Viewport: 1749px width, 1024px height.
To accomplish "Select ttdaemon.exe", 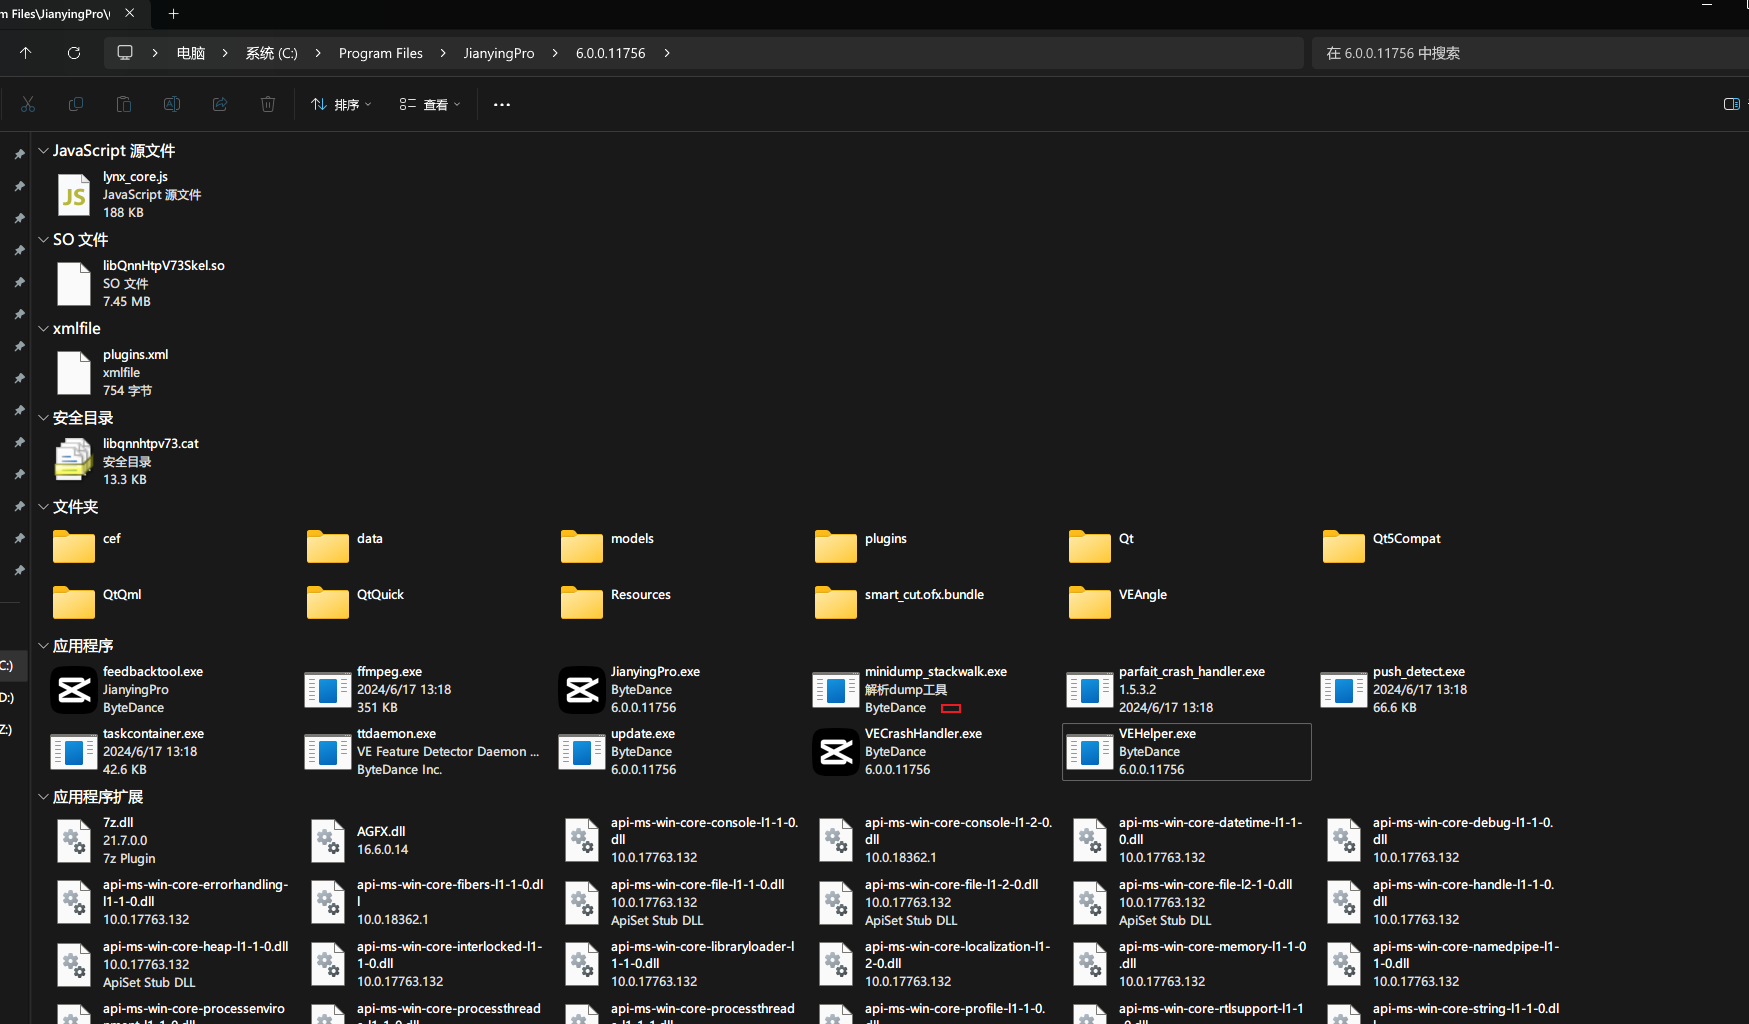I will (423, 751).
